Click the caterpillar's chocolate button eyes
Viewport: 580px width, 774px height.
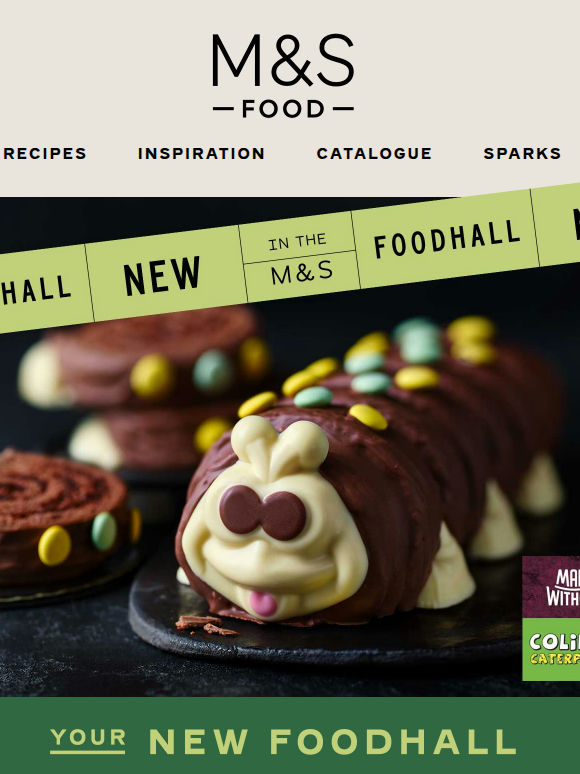[263, 512]
